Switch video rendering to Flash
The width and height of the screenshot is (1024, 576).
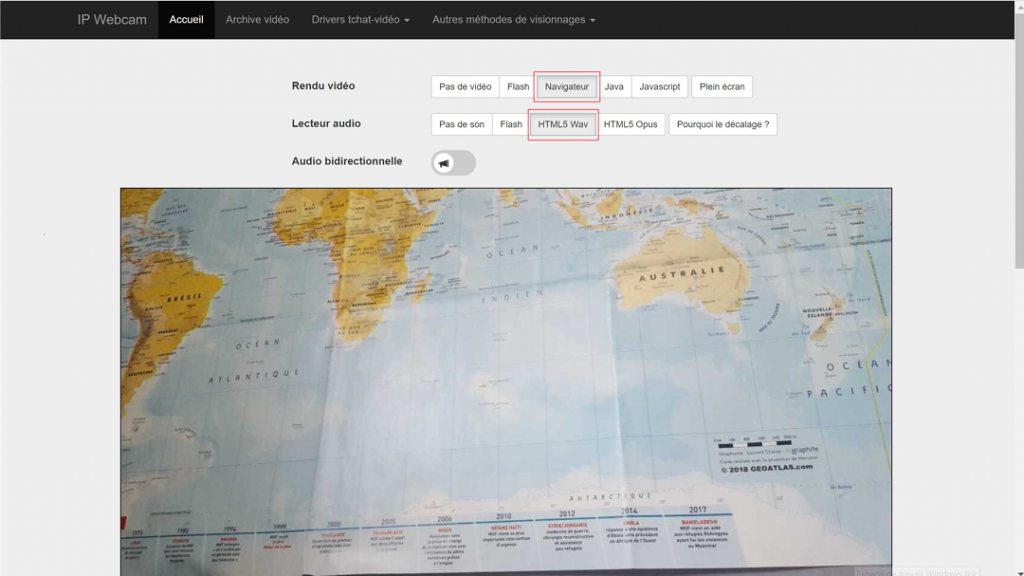coord(518,87)
